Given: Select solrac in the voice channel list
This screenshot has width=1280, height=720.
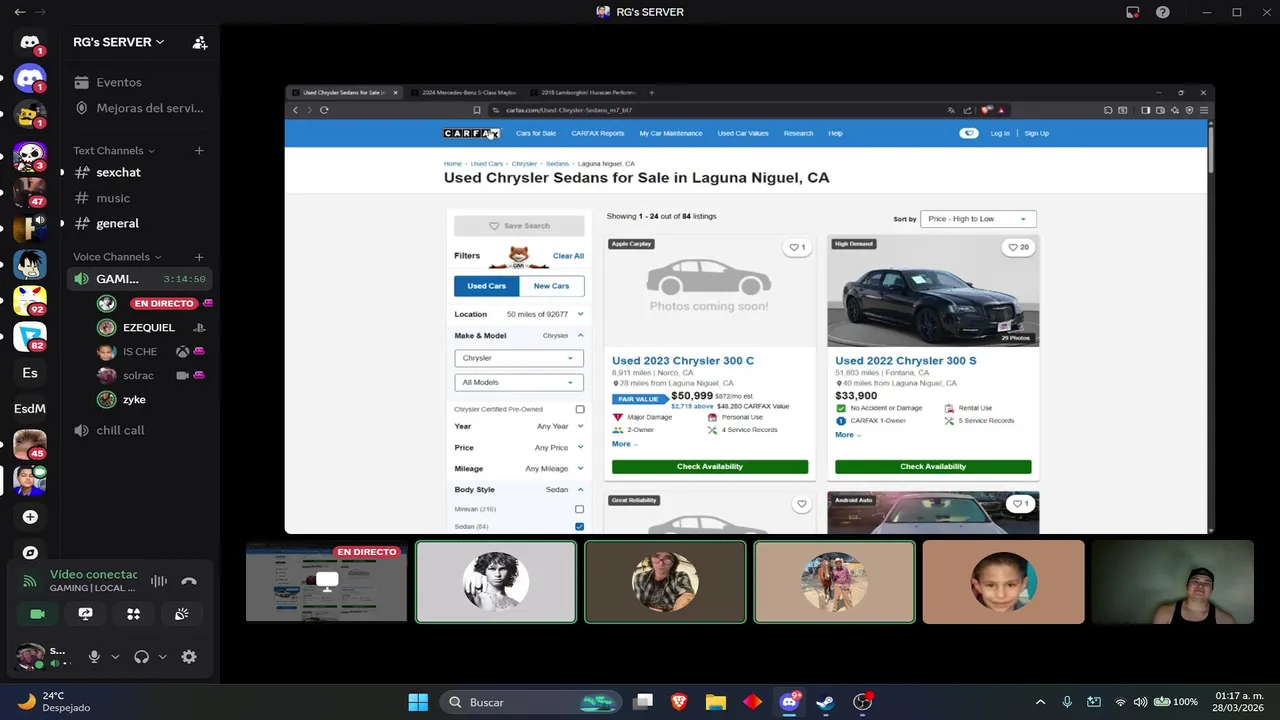Looking at the screenshot, I should (x=150, y=375).
